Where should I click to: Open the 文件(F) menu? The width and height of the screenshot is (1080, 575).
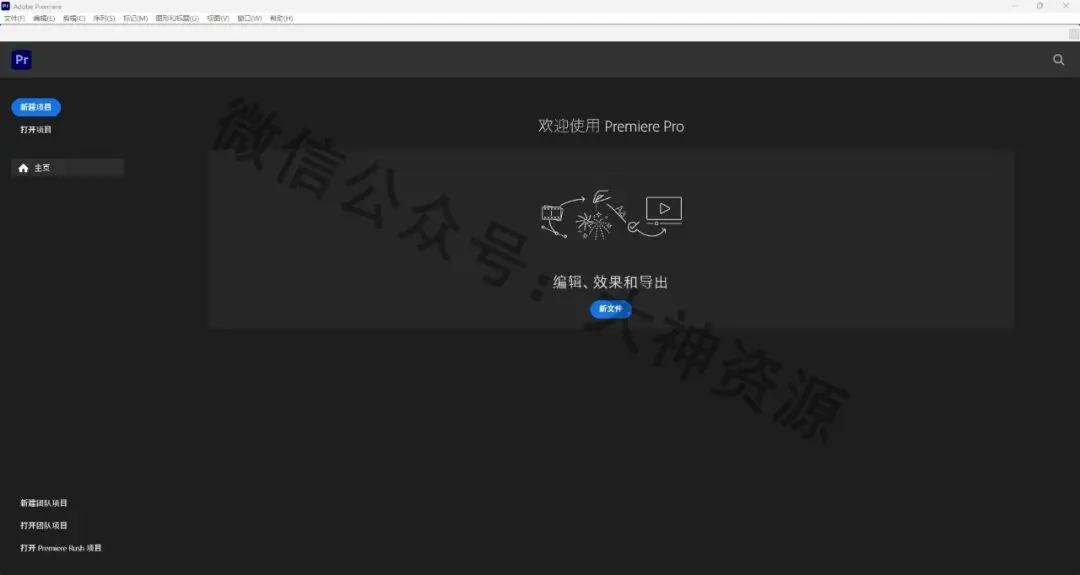coord(14,19)
